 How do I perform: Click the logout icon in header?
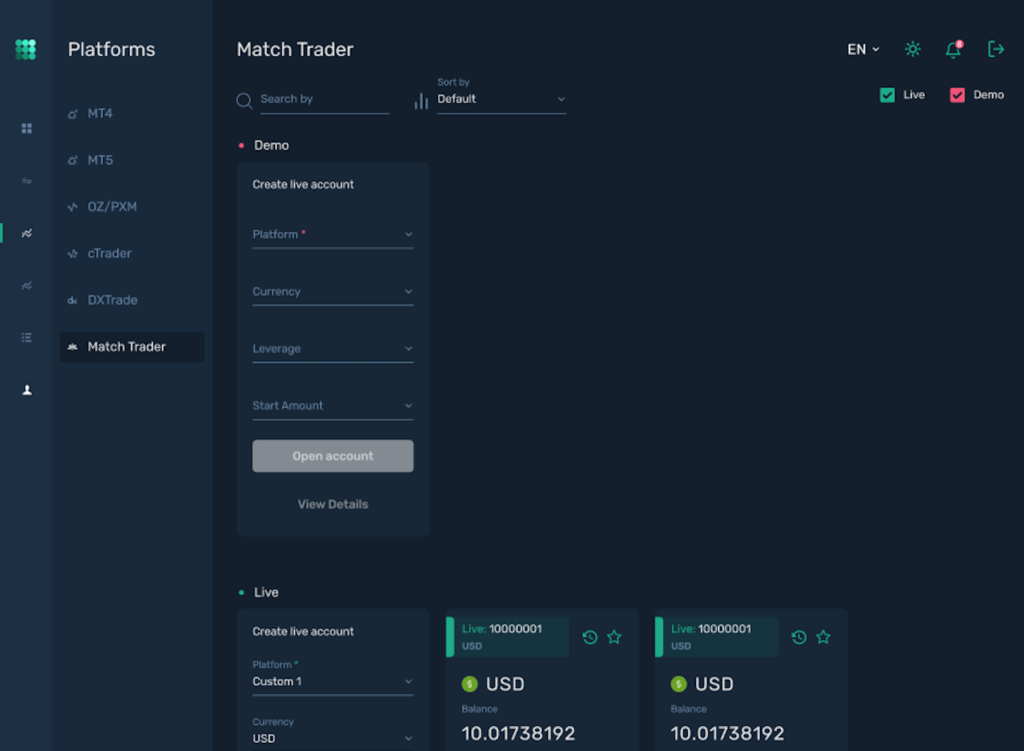[x=995, y=49]
